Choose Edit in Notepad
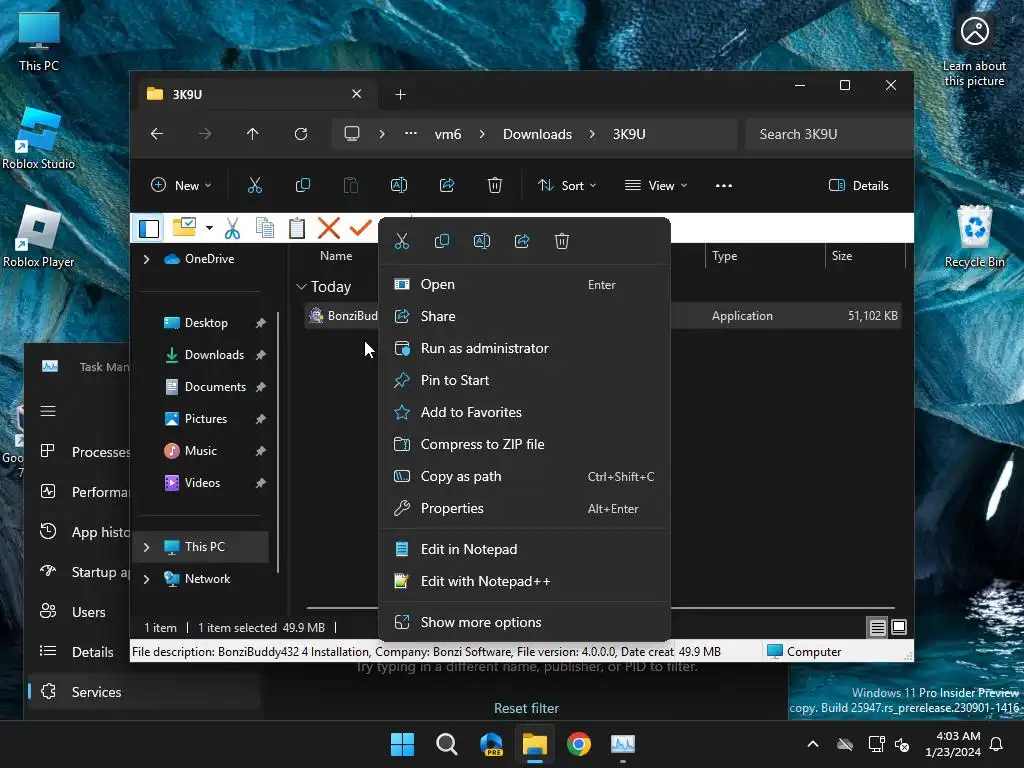Image resolution: width=1024 pixels, height=768 pixels. tap(524, 549)
